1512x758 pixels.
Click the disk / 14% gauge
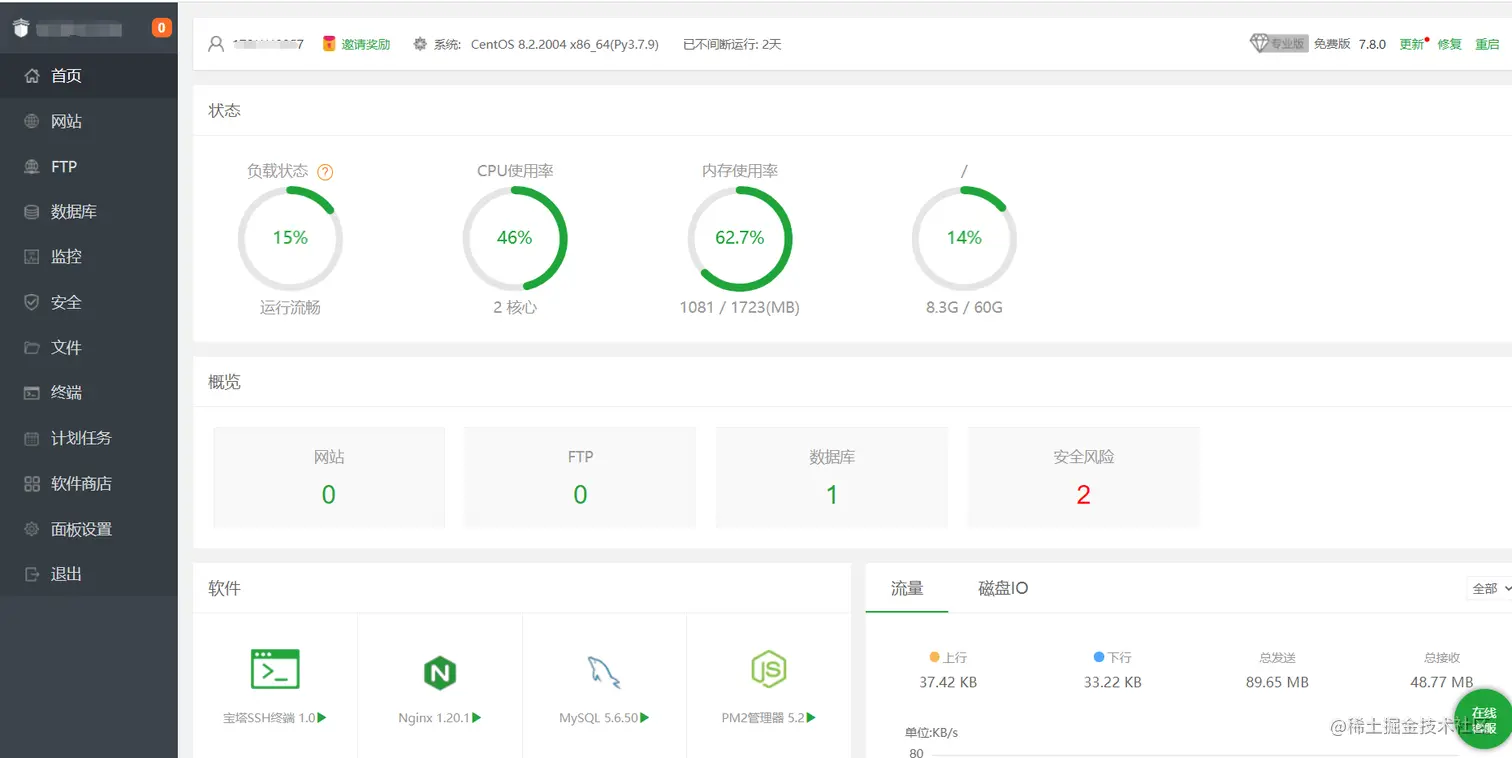[x=964, y=238]
